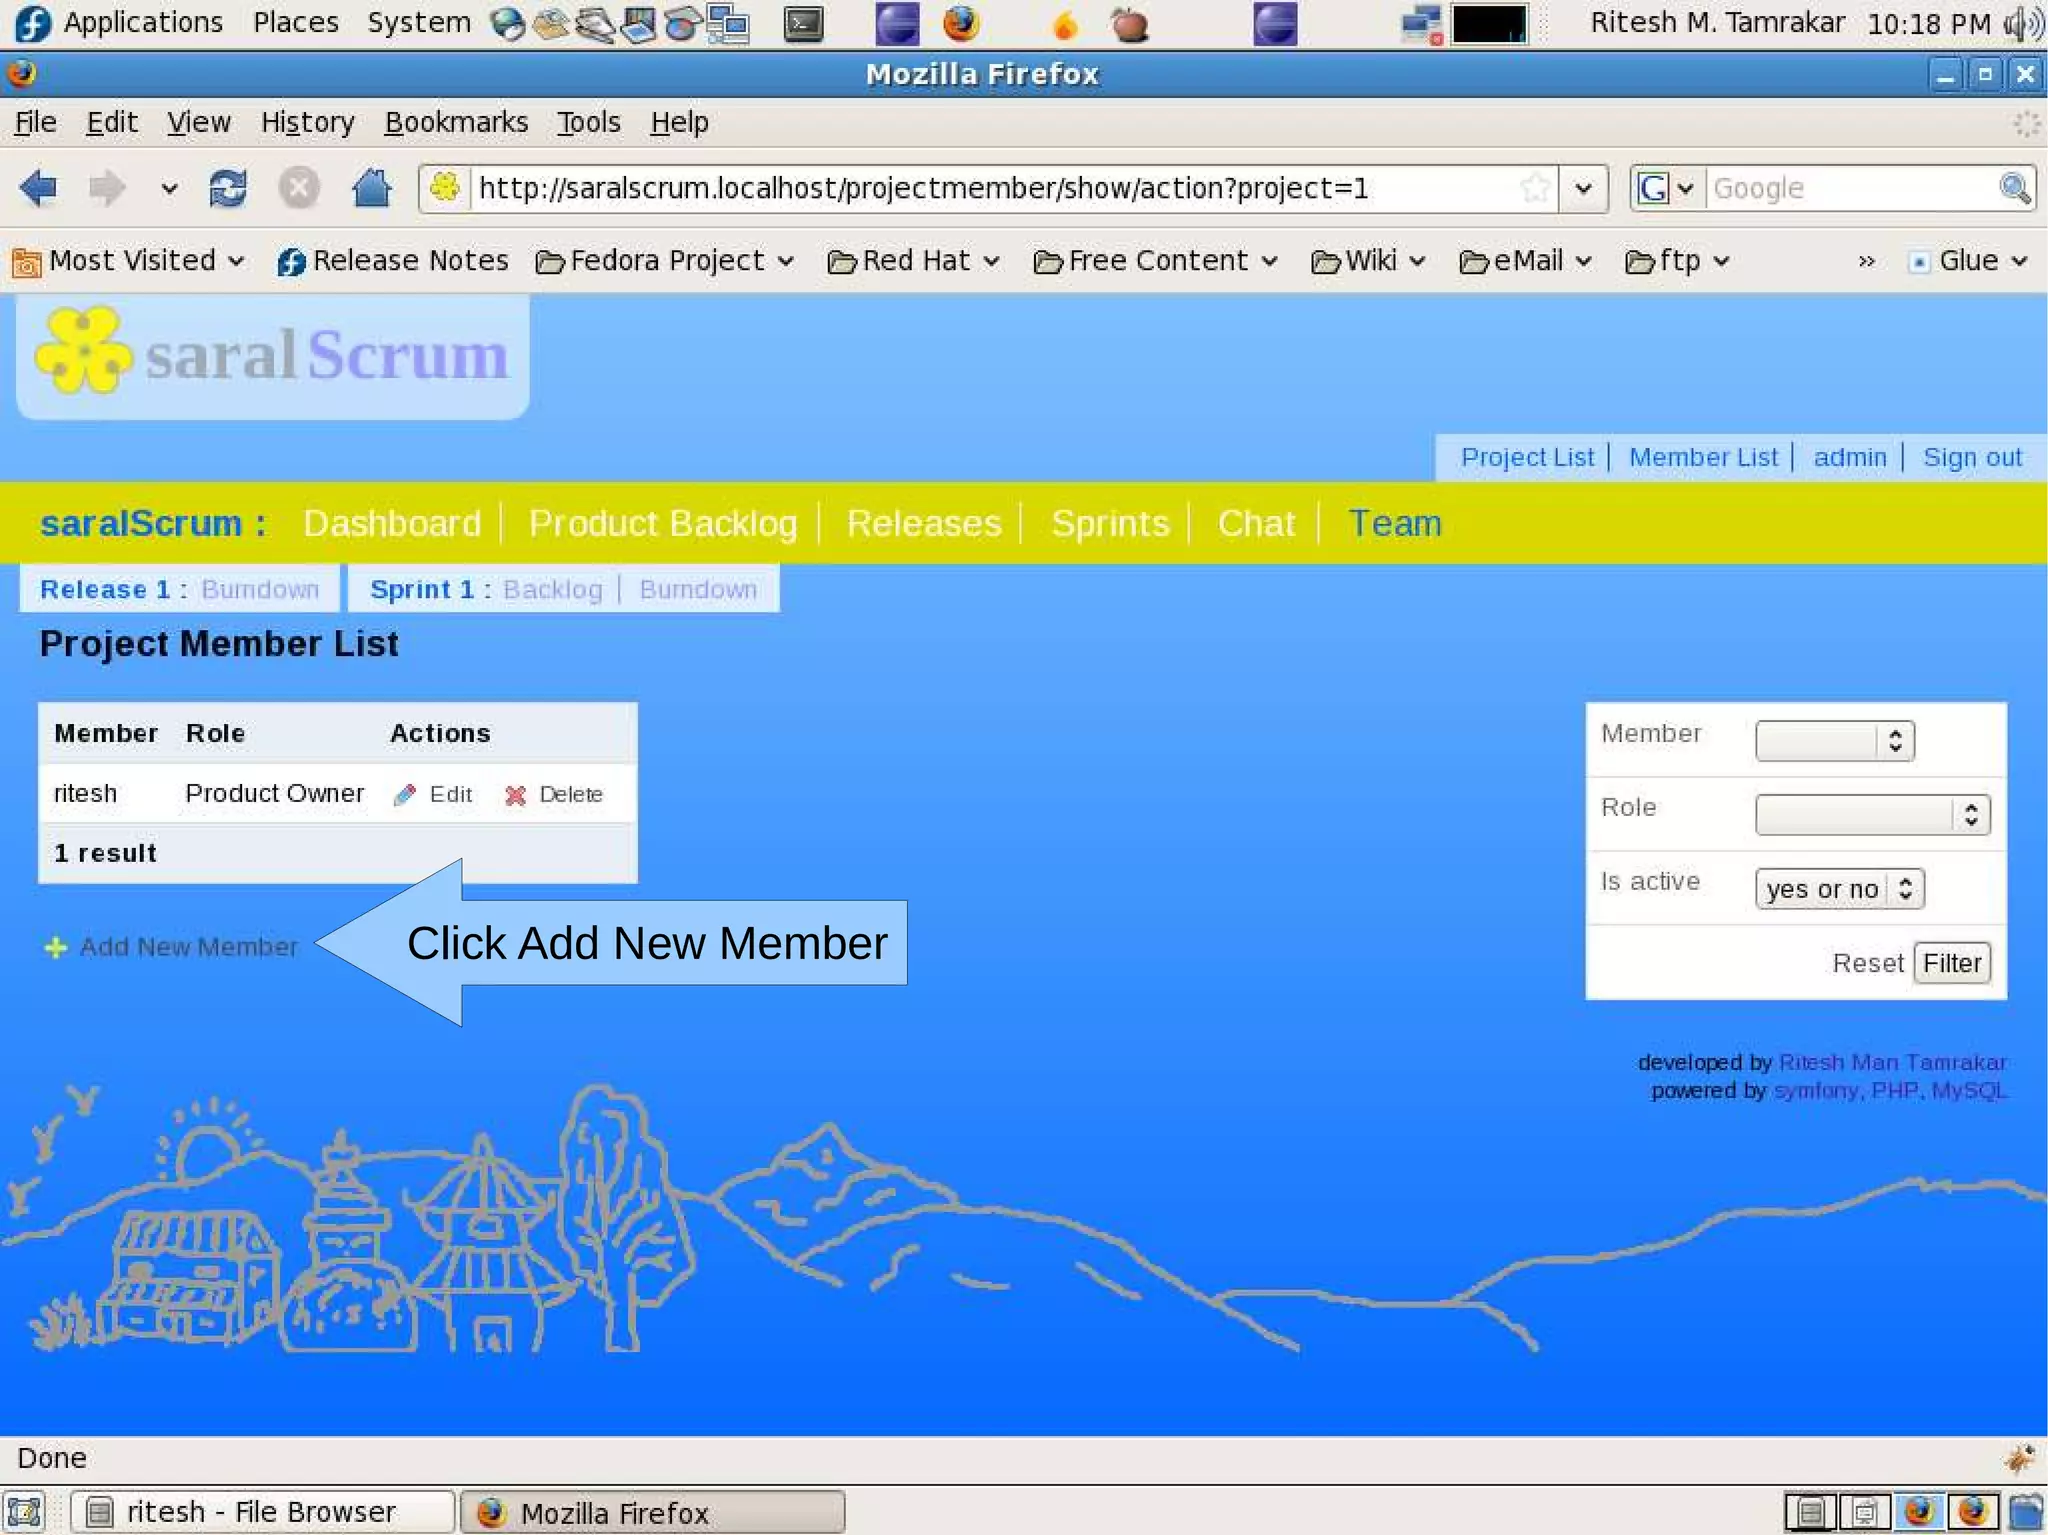Expand the Glue bookmark menu
2048x1535 pixels.
[1968, 261]
